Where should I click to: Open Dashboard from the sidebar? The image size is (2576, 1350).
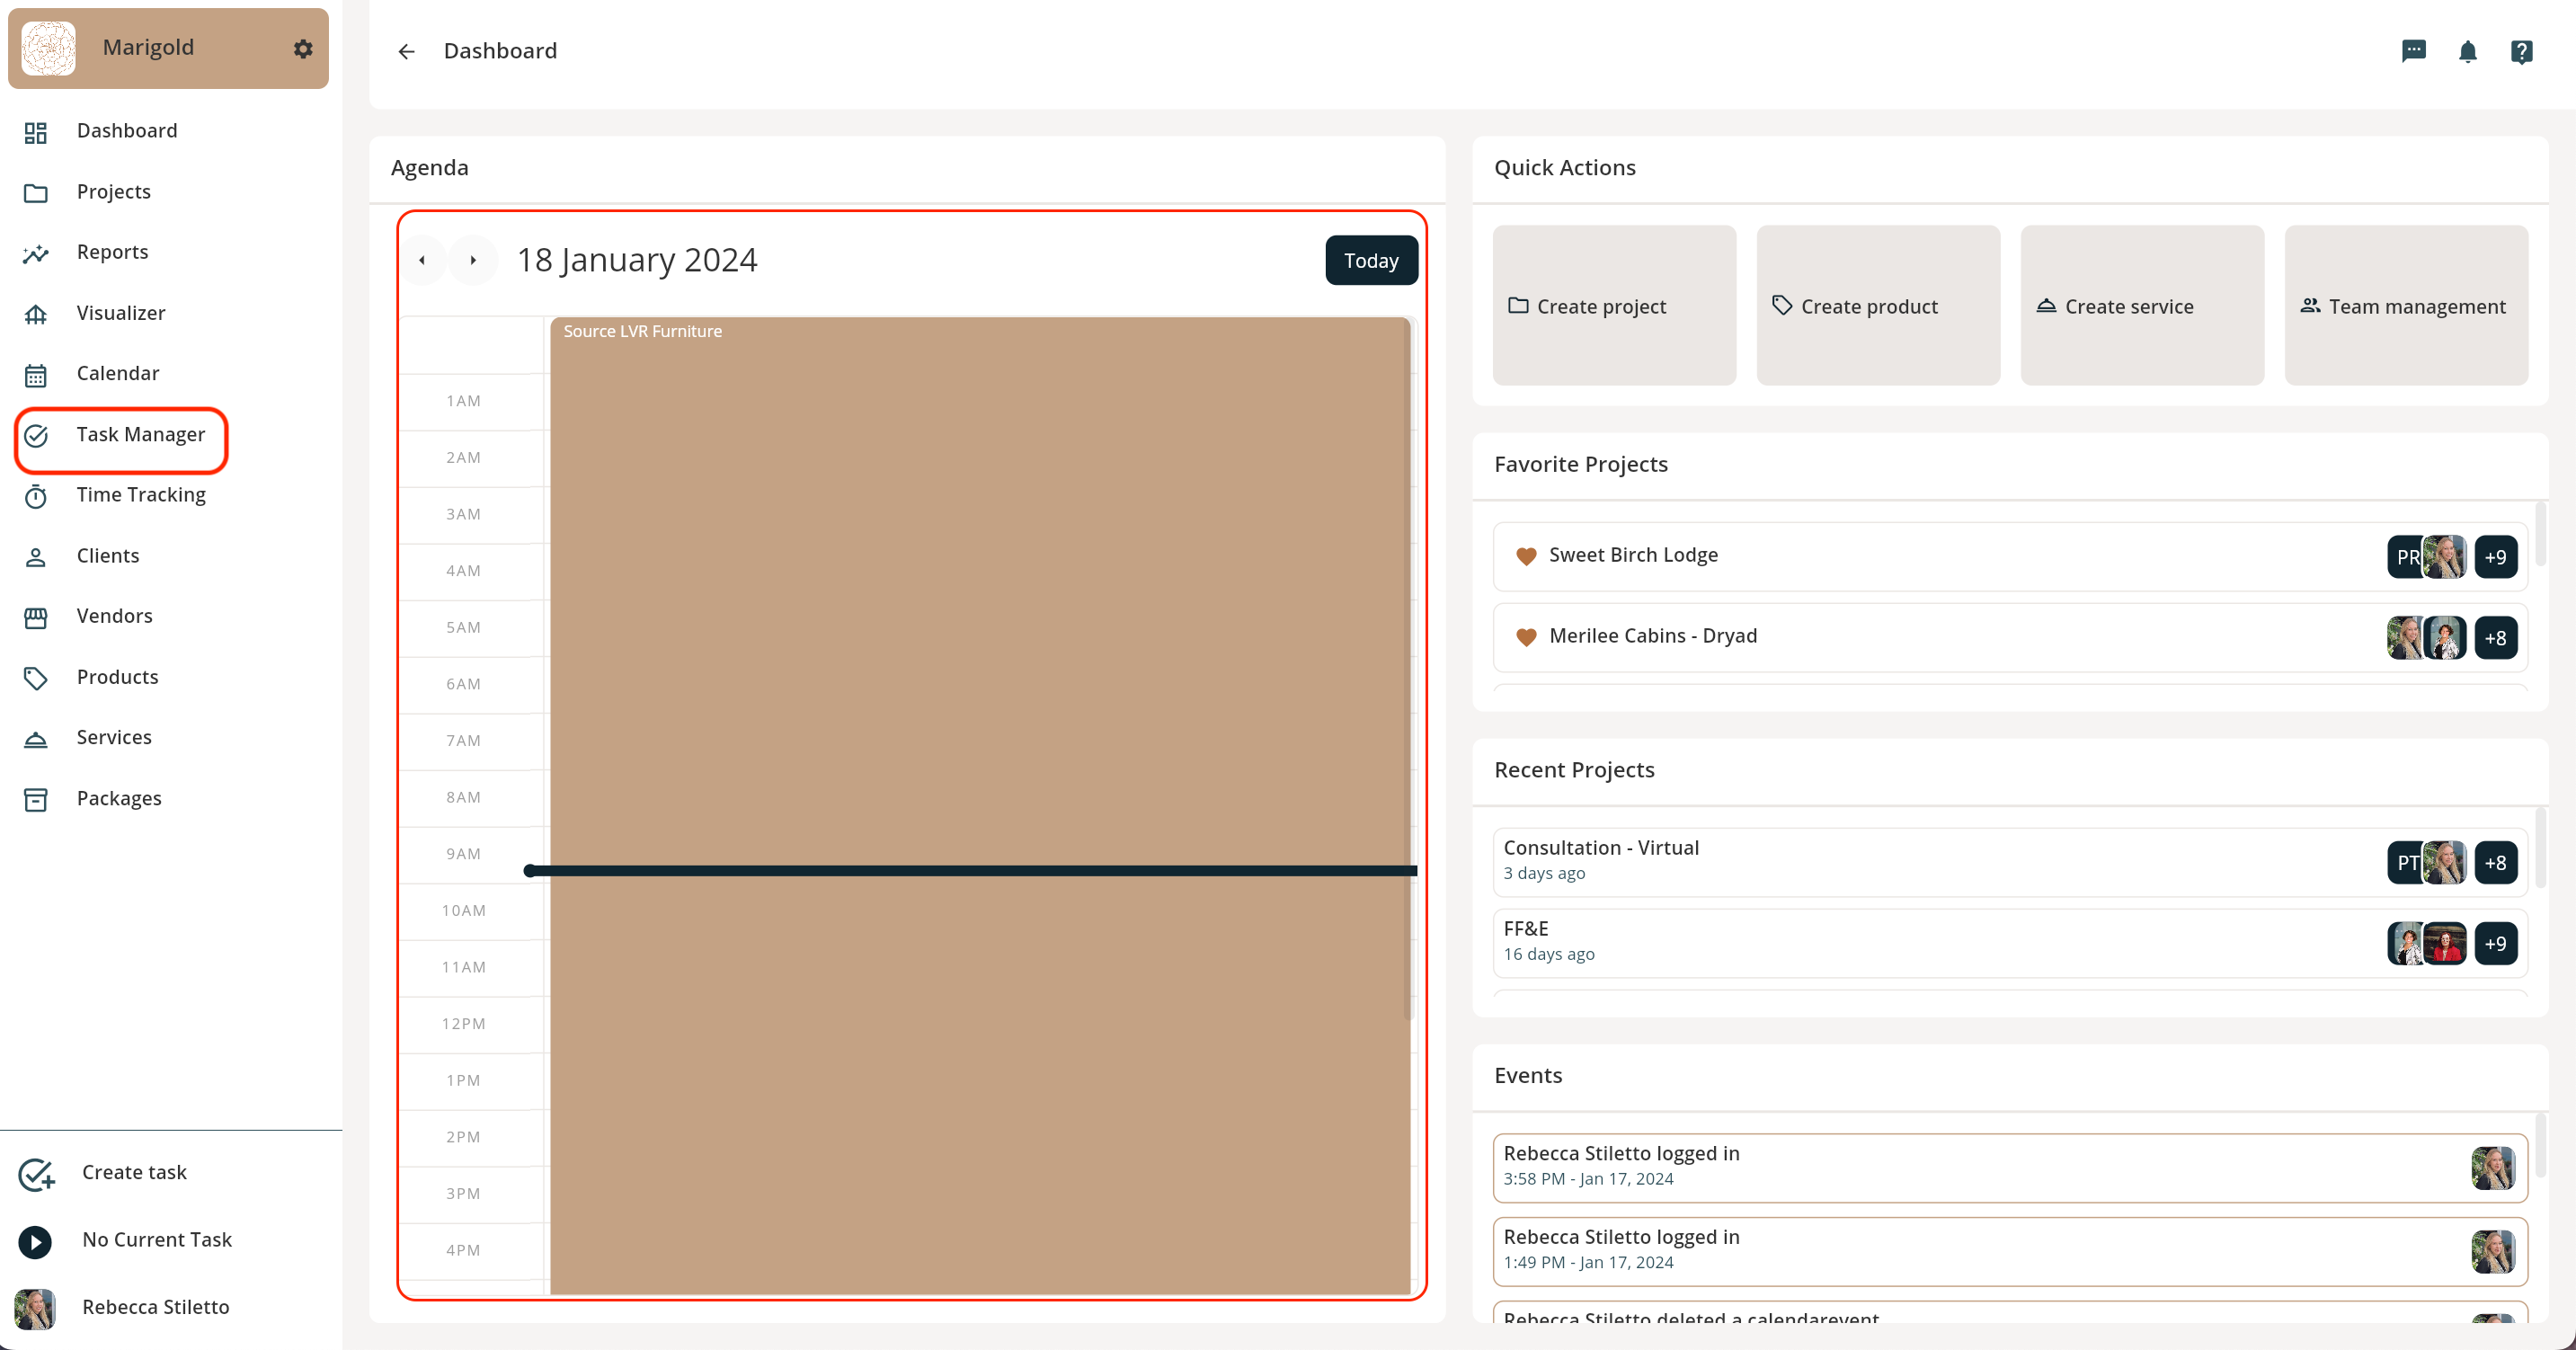126,131
